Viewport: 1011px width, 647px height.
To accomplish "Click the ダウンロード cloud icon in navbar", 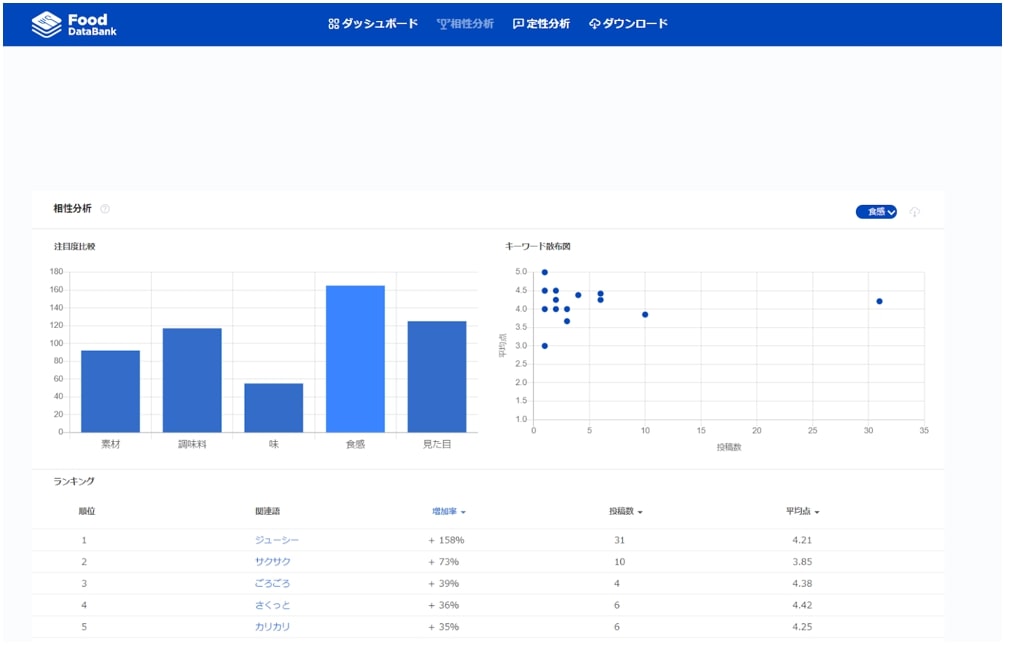I will coord(594,24).
